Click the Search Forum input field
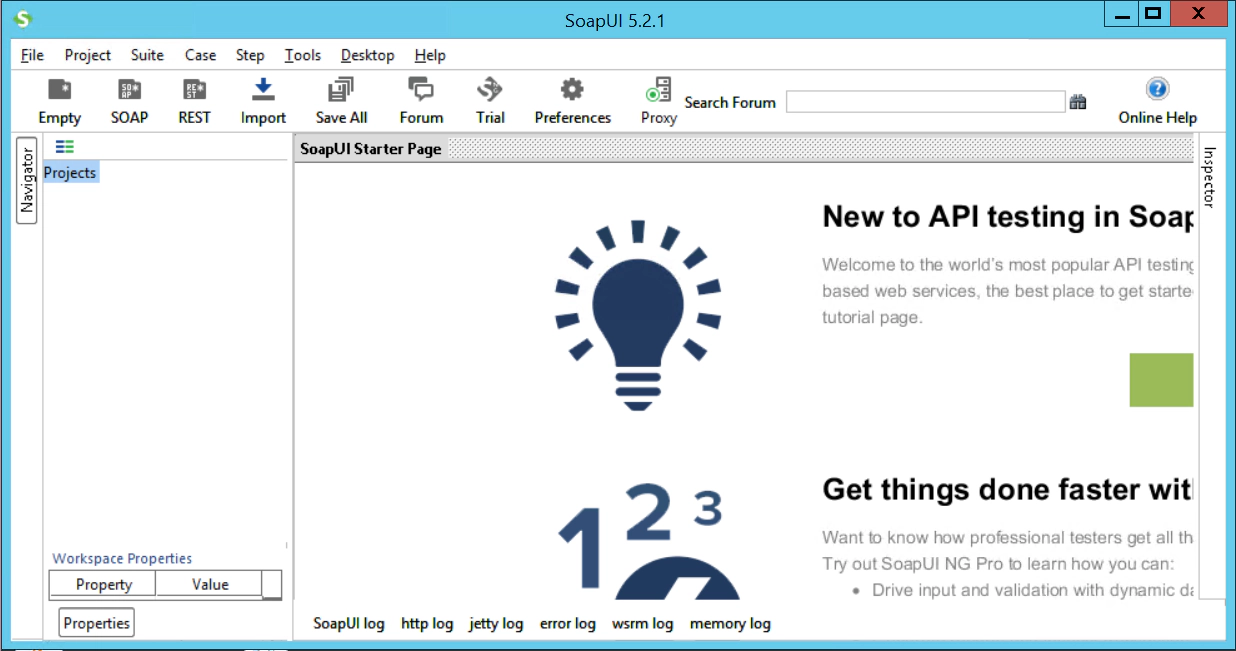 (925, 102)
